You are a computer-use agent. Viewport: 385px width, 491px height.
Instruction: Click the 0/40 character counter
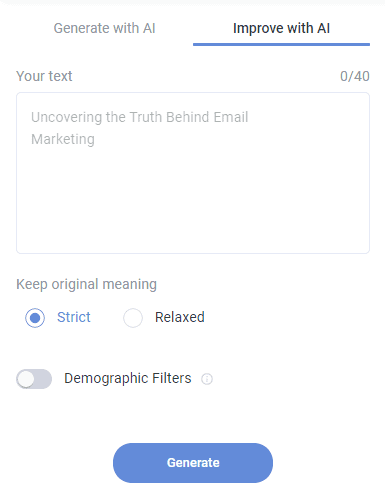tap(355, 76)
